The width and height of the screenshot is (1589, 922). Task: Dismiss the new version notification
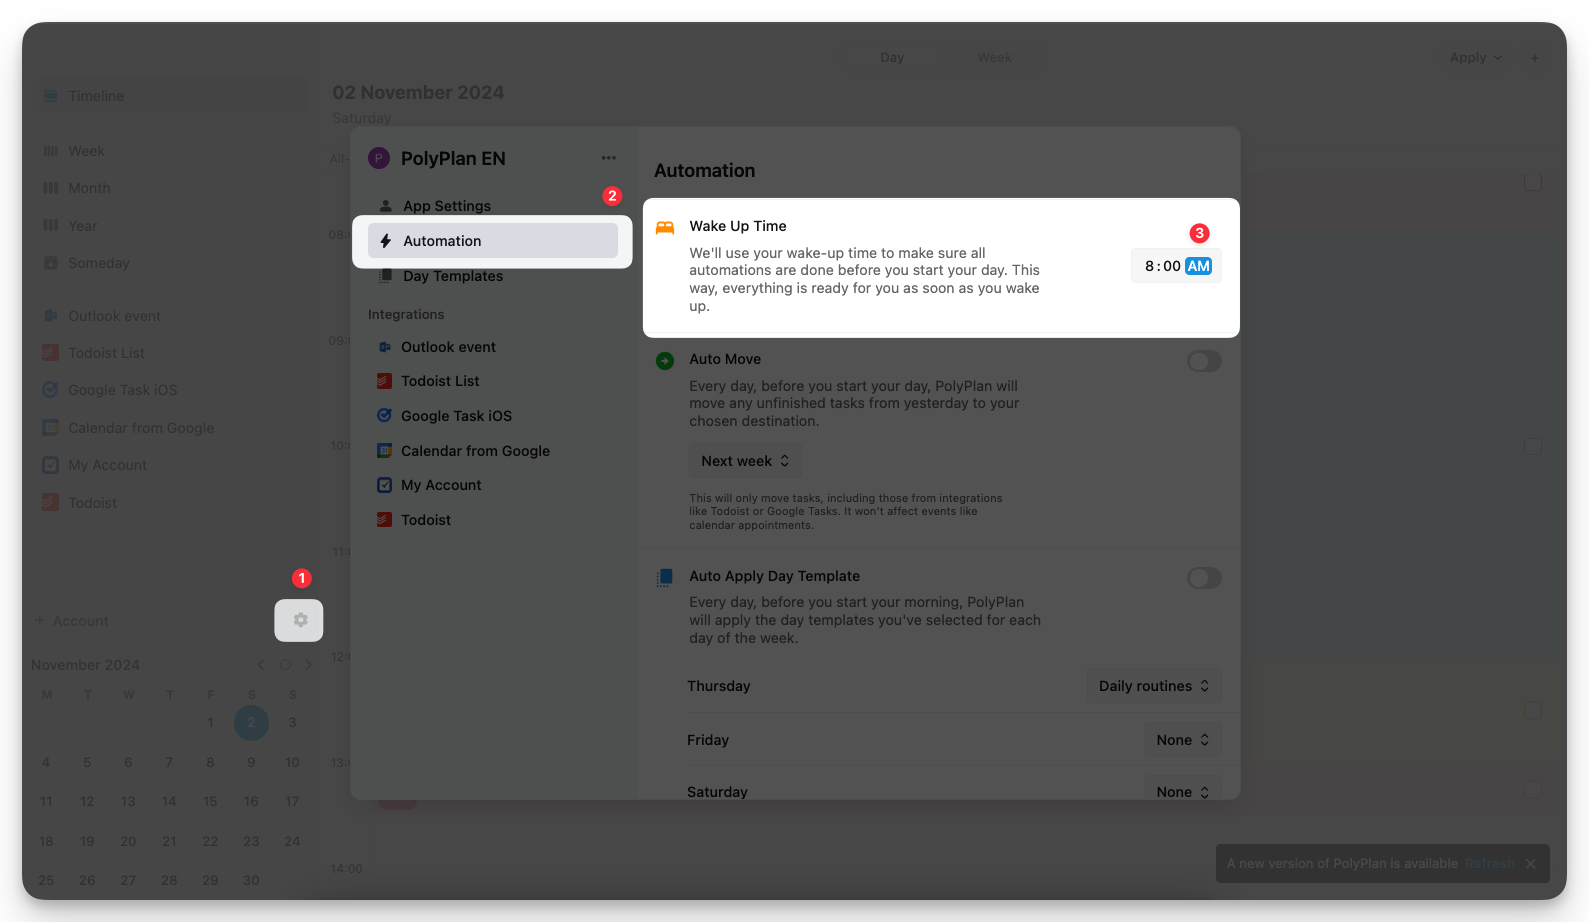[1530, 864]
